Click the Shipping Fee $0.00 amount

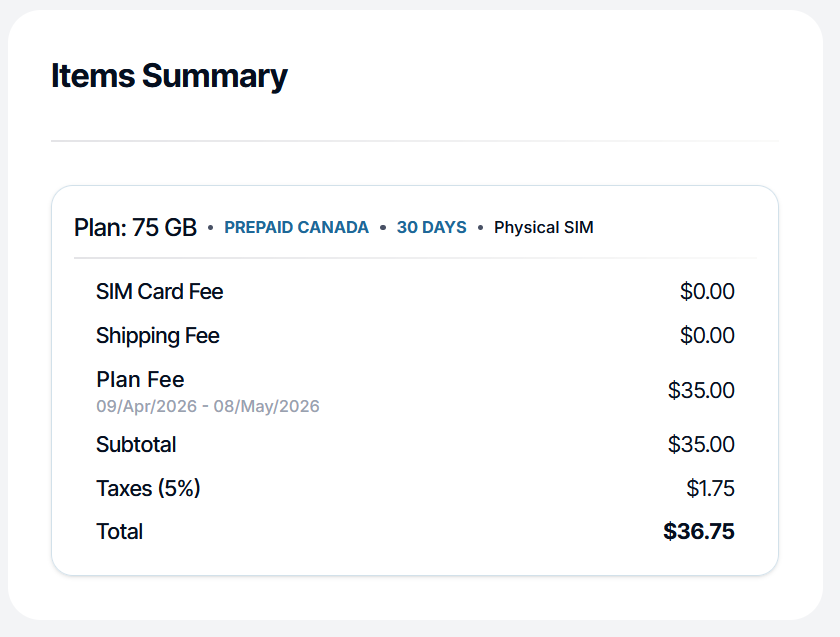tap(707, 336)
